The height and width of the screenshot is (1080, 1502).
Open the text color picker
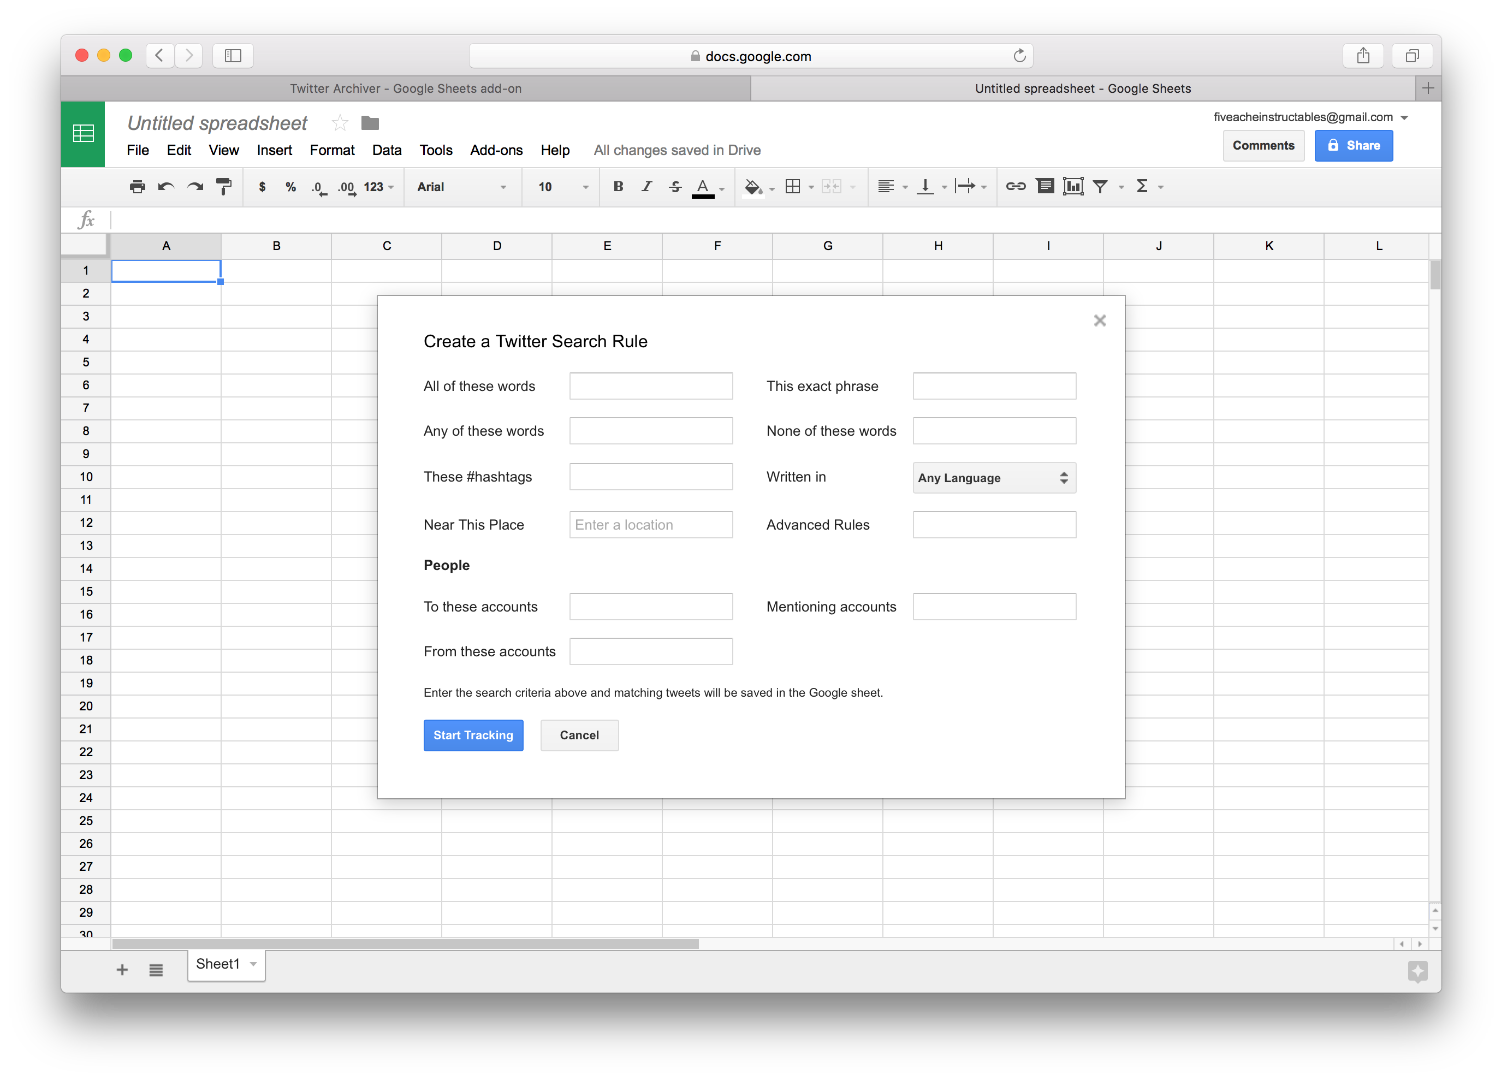point(705,186)
